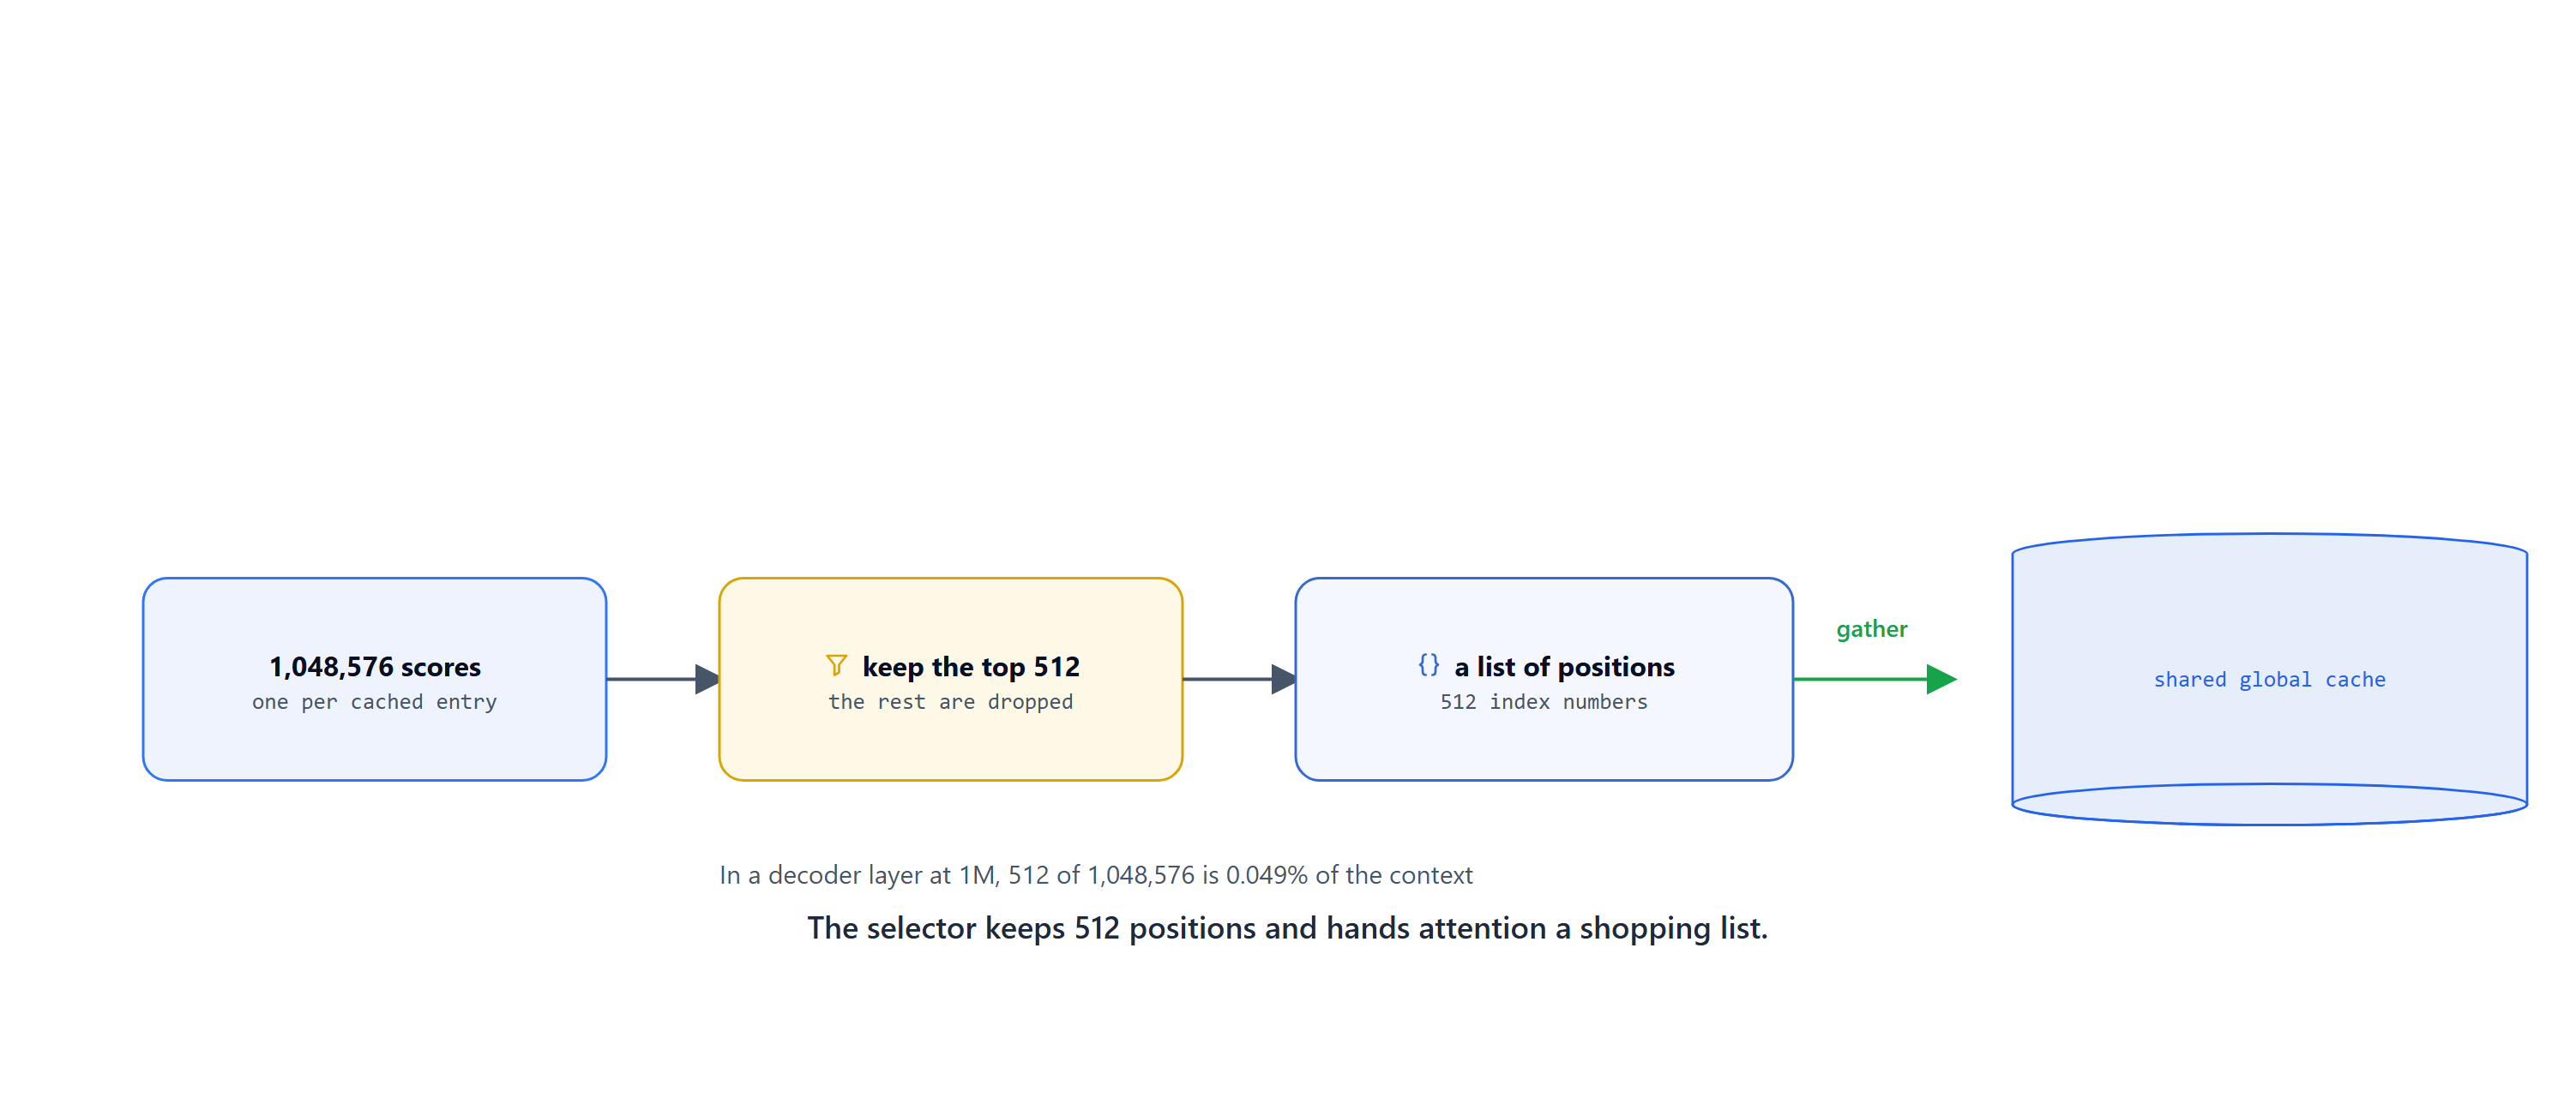Click the 512 index numbers subtitle
The height and width of the screenshot is (1104, 2576).
point(1544,702)
